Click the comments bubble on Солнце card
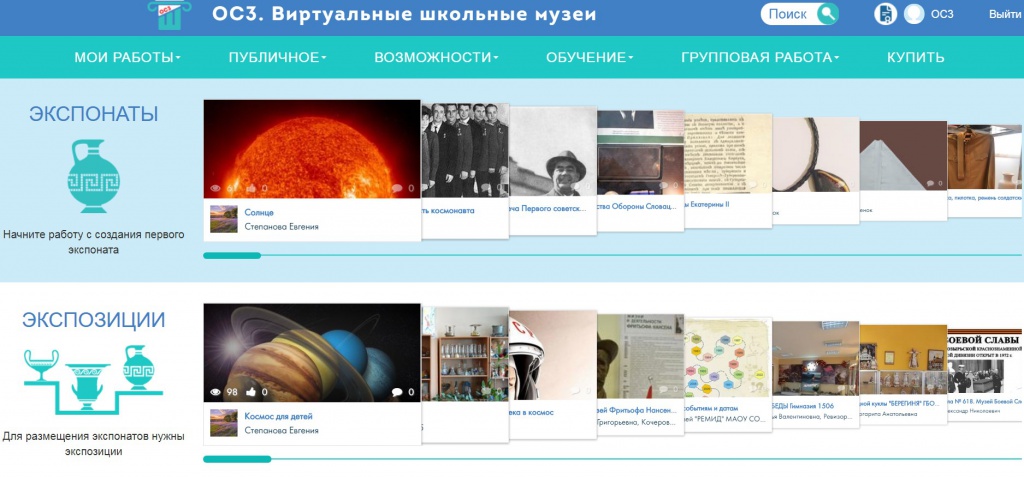The height and width of the screenshot is (478, 1024). [x=396, y=188]
